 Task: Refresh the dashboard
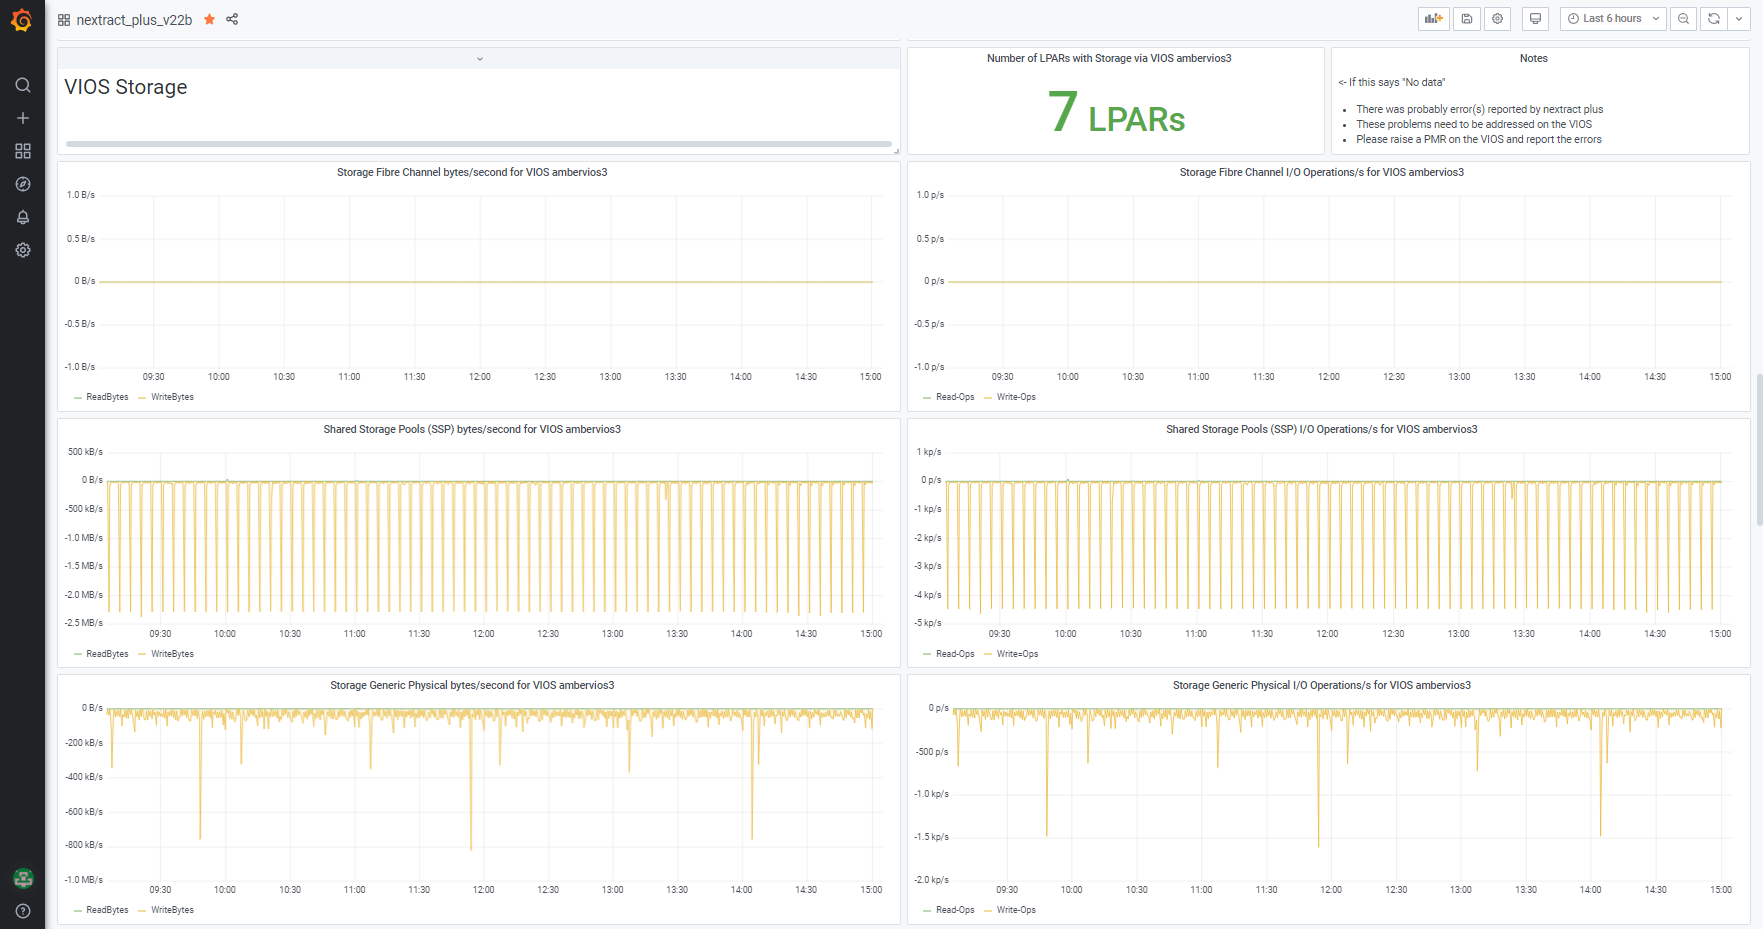point(1713,19)
